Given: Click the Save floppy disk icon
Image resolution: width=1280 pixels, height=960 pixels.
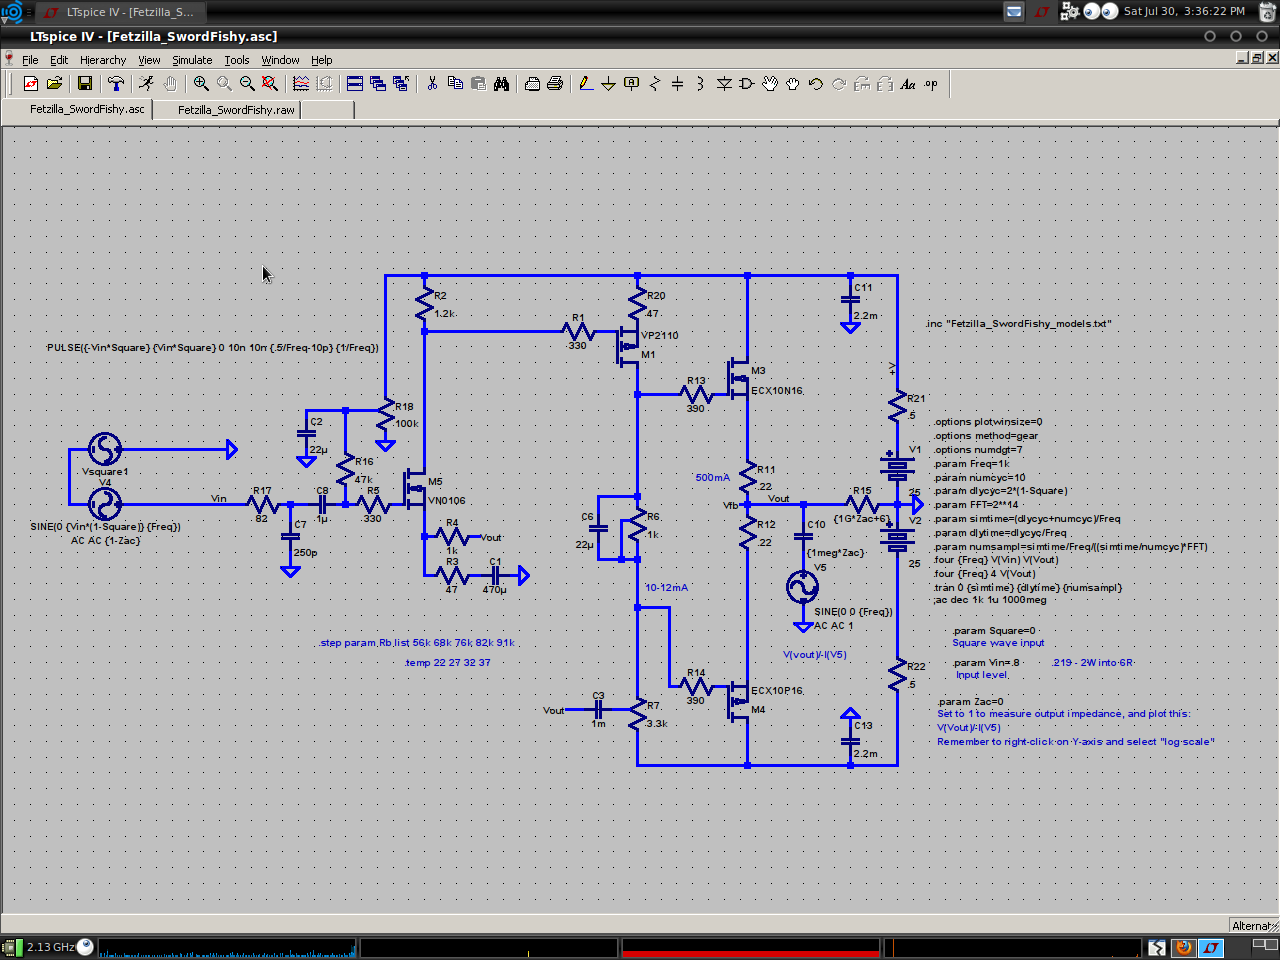Looking at the screenshot, I should tap(85, 84).
